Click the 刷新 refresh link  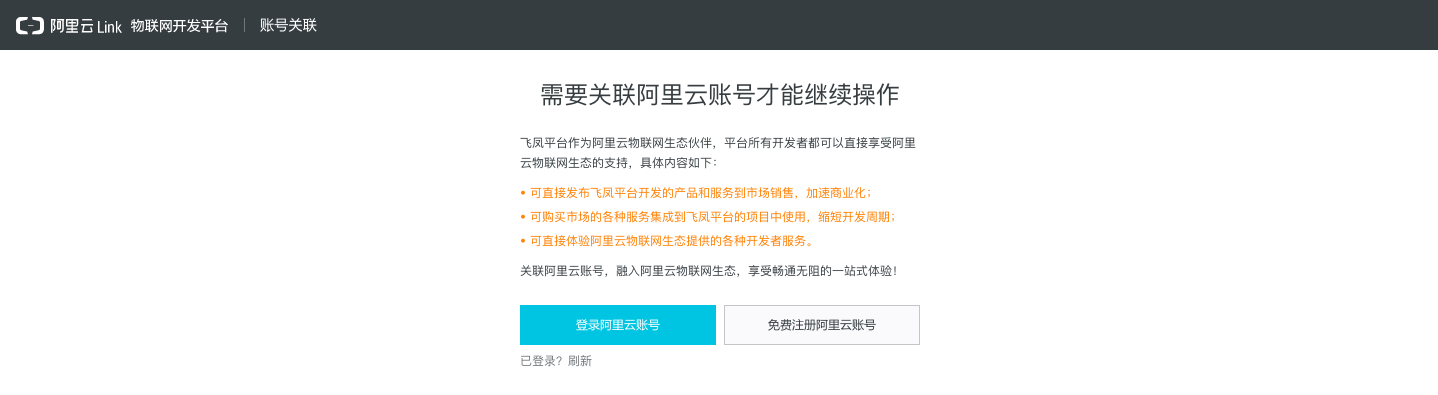[x=580, y=361]
